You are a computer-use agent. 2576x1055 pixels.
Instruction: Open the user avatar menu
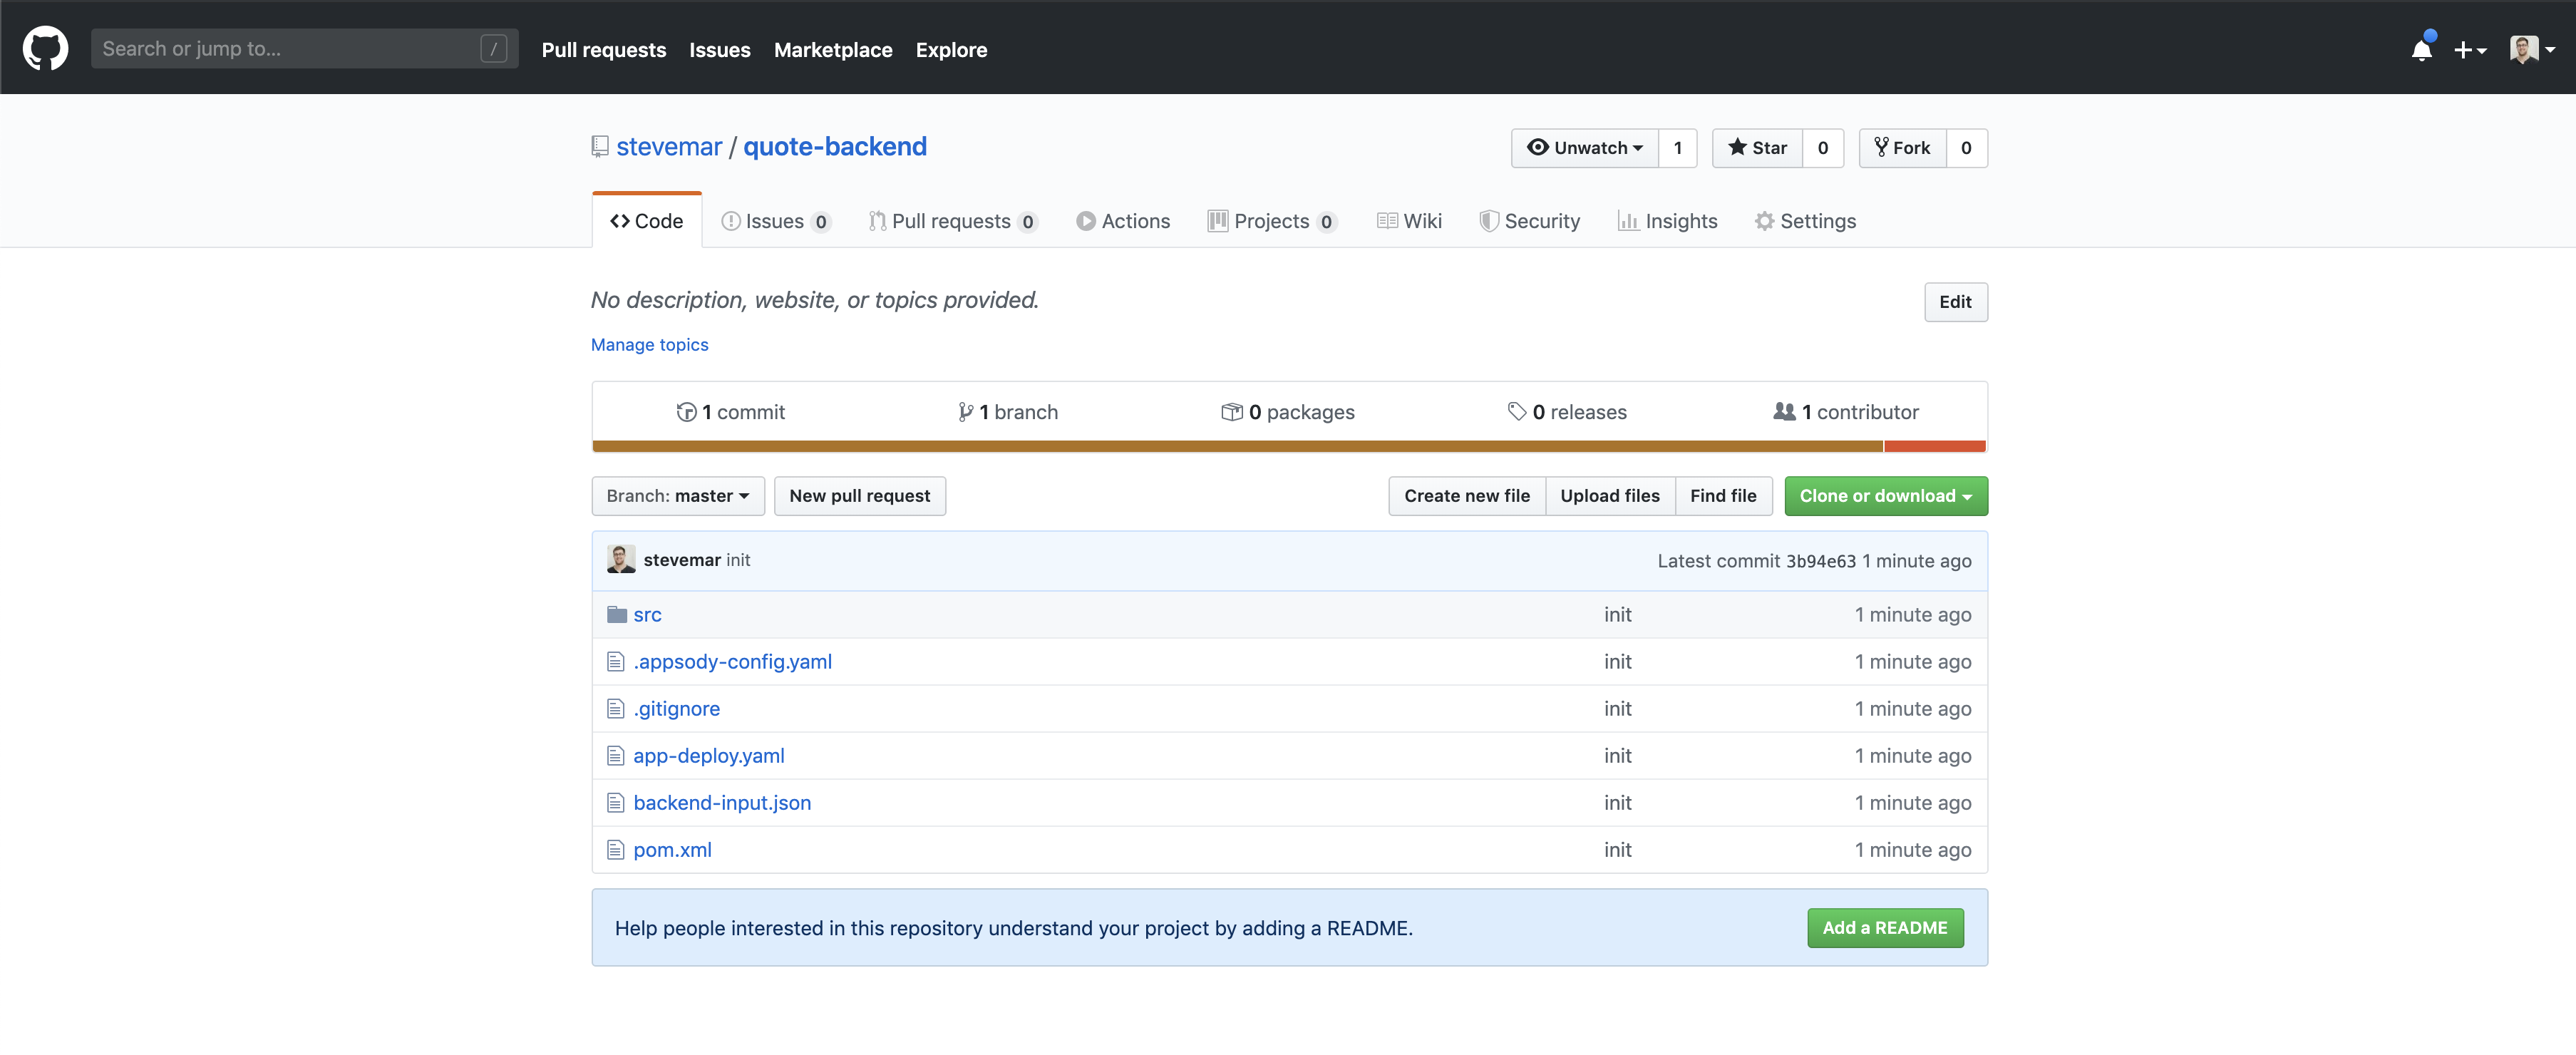point(2532,49)
